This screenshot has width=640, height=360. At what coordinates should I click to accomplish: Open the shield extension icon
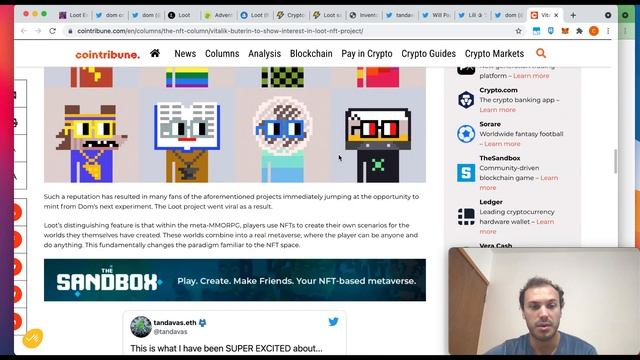(x=551, y=31)
